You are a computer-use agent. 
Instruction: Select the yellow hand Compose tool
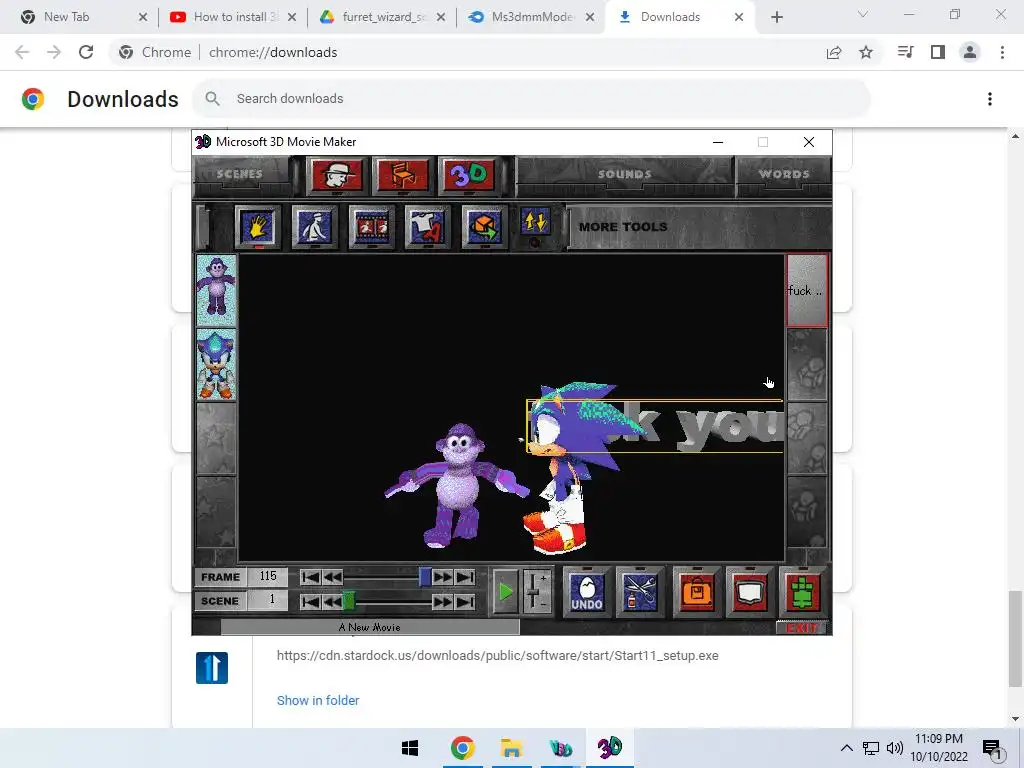(257, 227)
